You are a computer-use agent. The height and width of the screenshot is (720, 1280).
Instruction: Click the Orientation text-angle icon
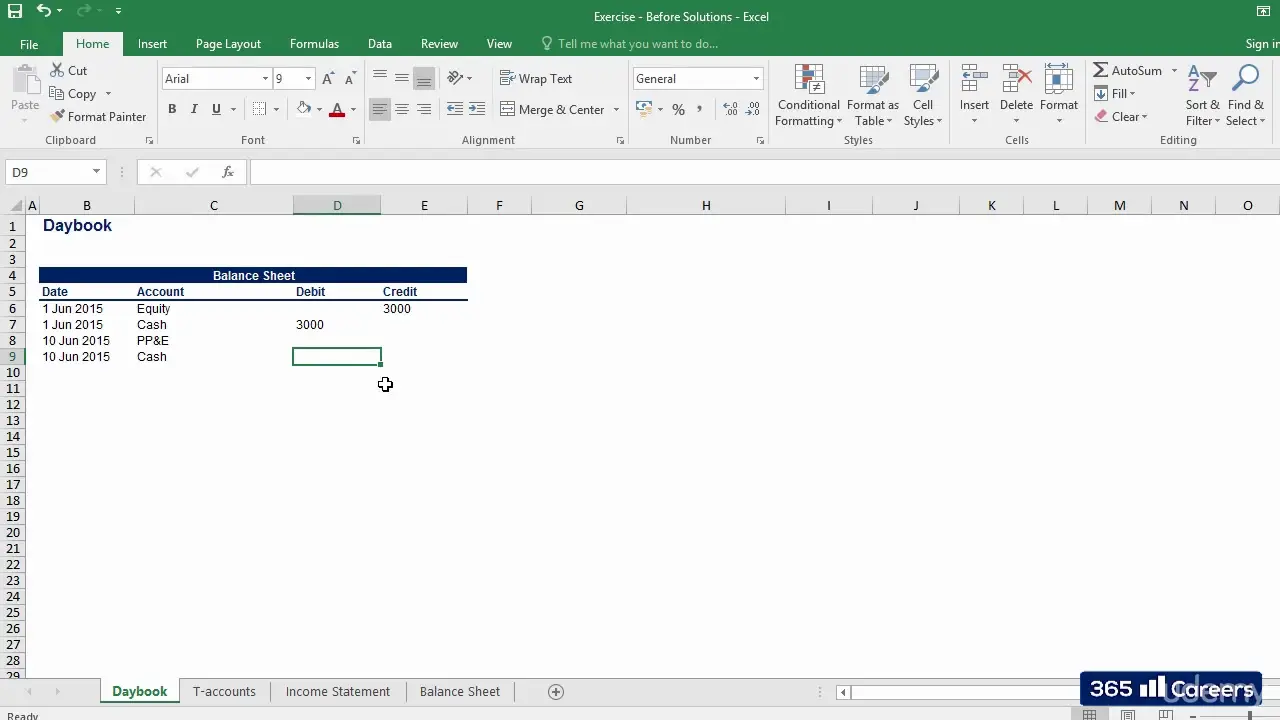click(455, 78)
